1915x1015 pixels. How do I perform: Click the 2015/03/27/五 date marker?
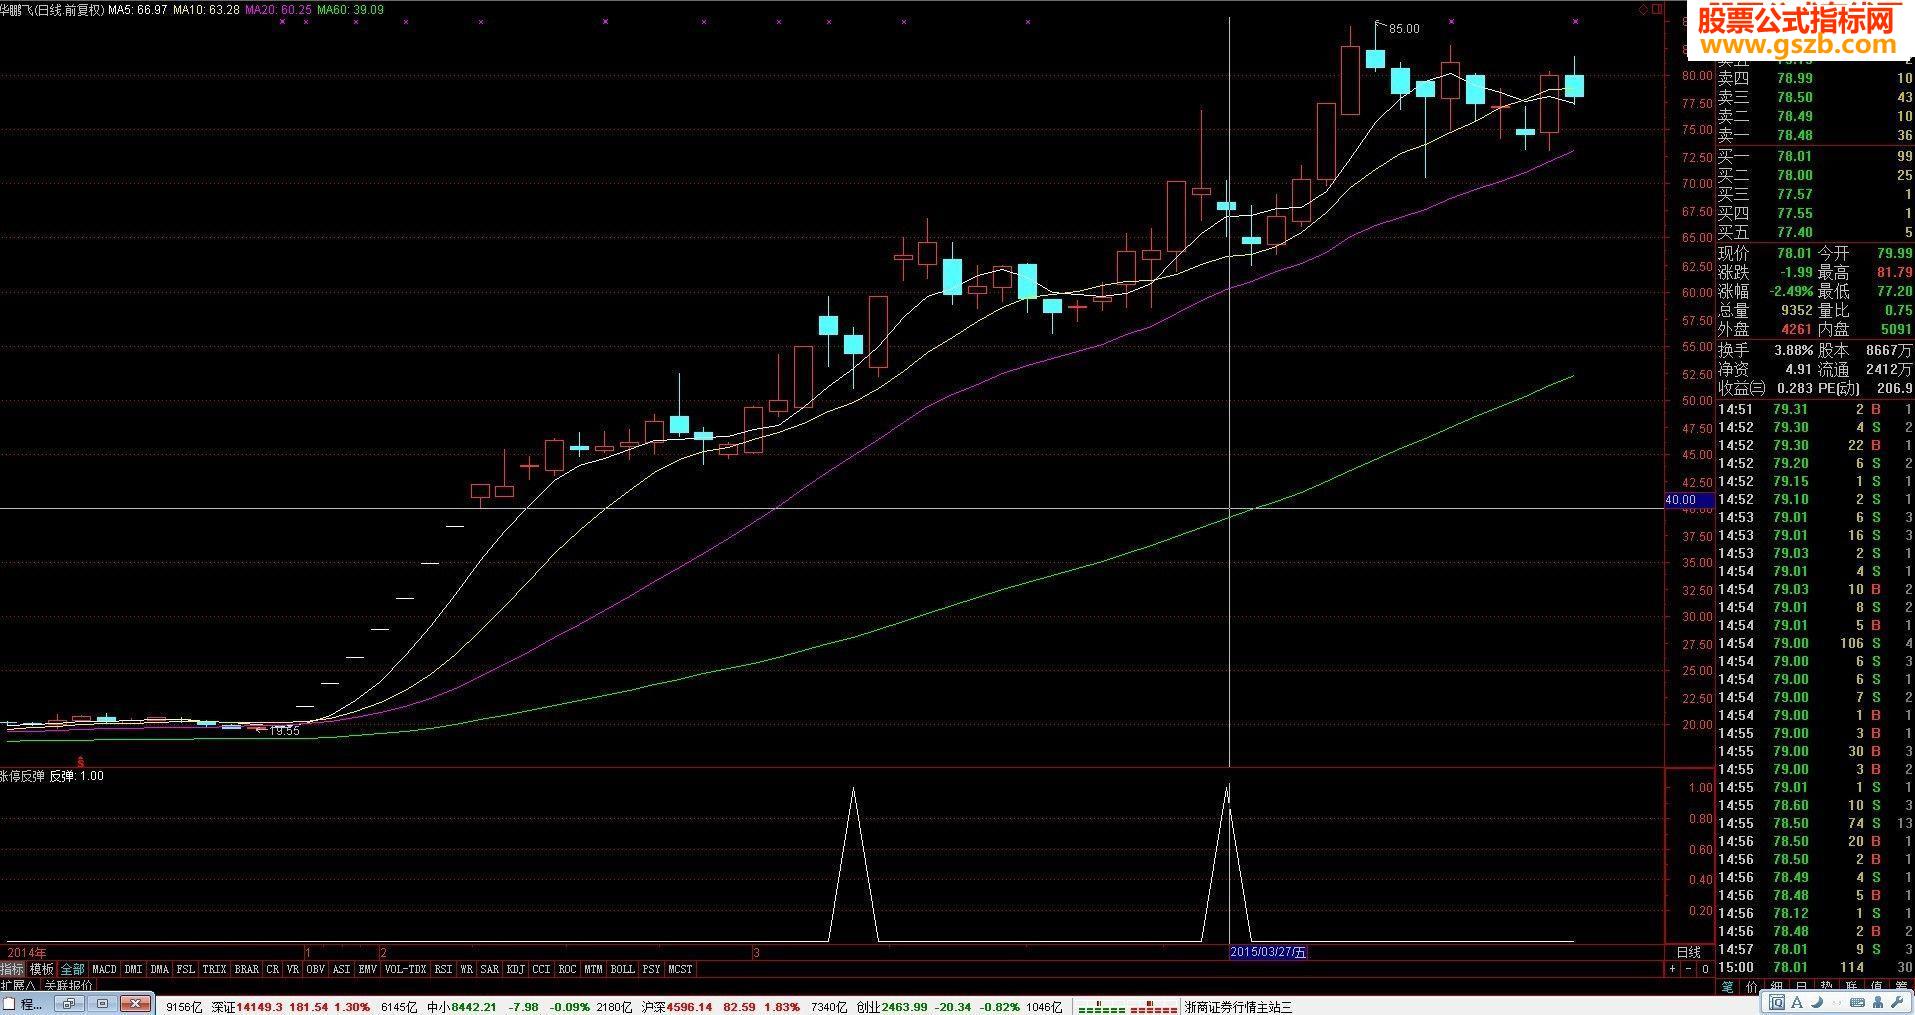click(1268, 952)
